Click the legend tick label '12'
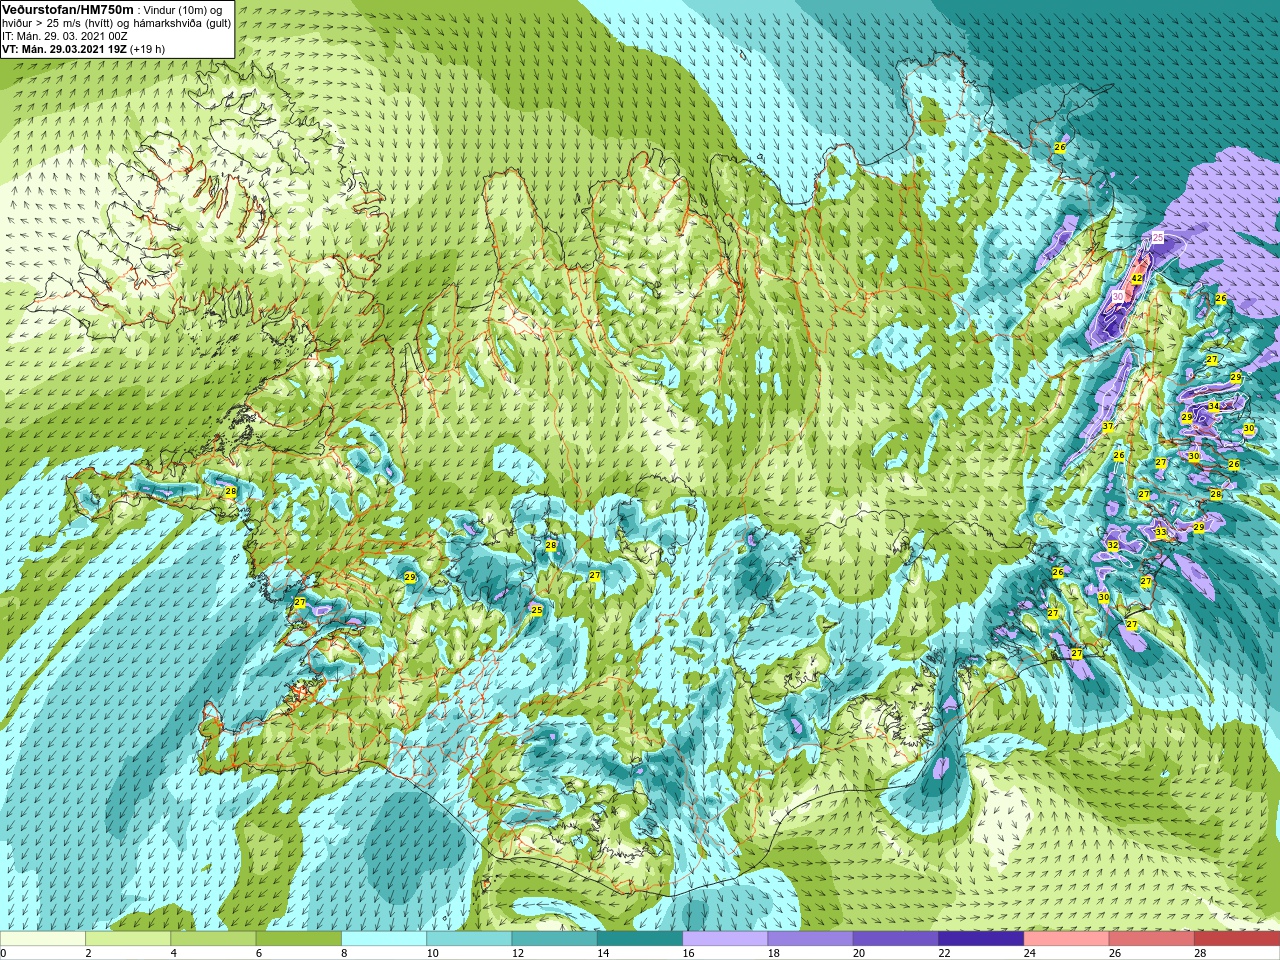 [519, 954]
